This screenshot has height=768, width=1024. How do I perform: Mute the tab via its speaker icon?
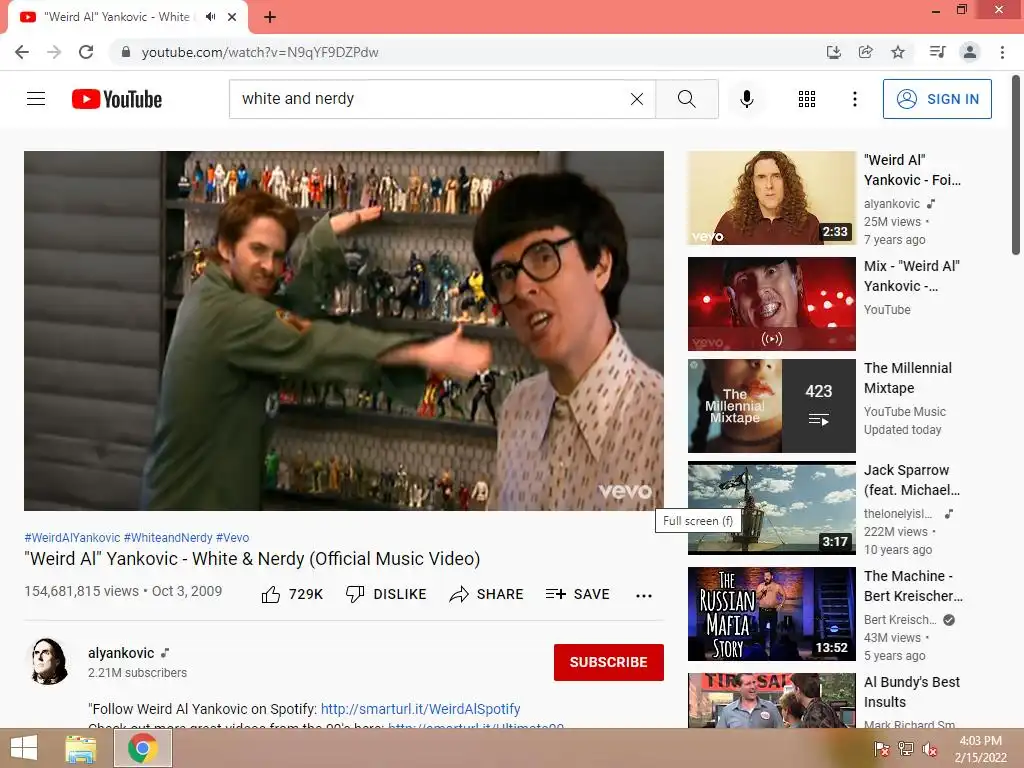(x=210, y=17)
